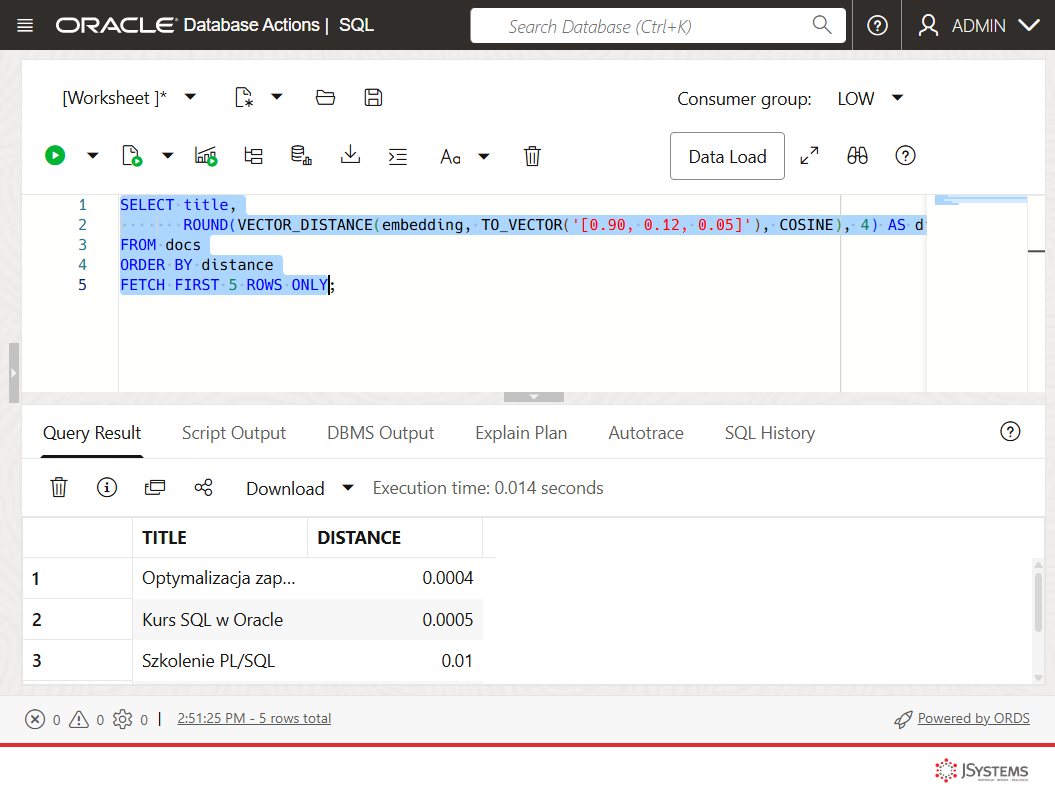Open the hamburger navigation menu
1055x798 pixels.
25,26
